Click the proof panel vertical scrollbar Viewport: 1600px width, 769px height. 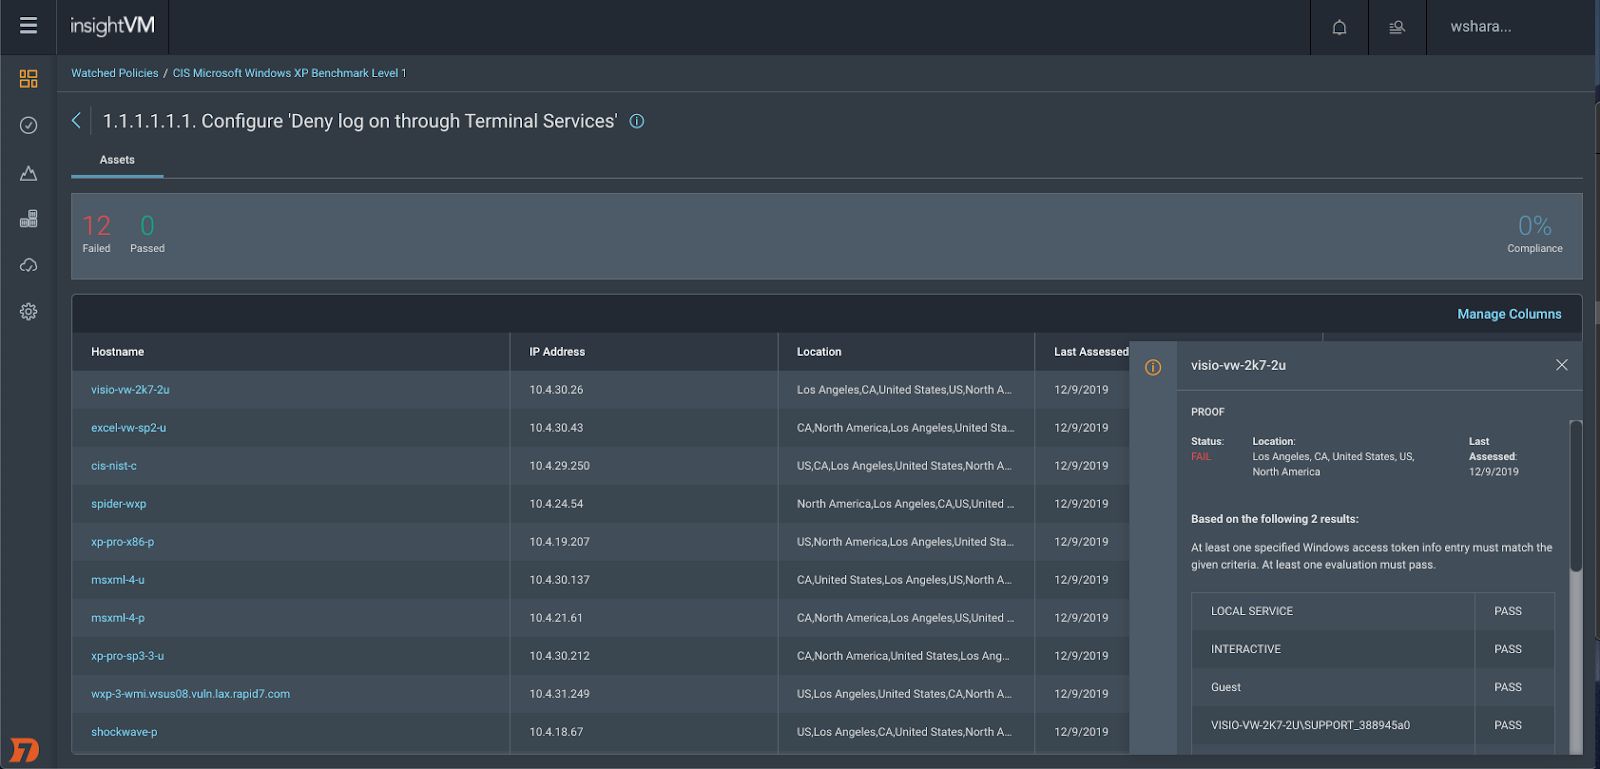1576,496
